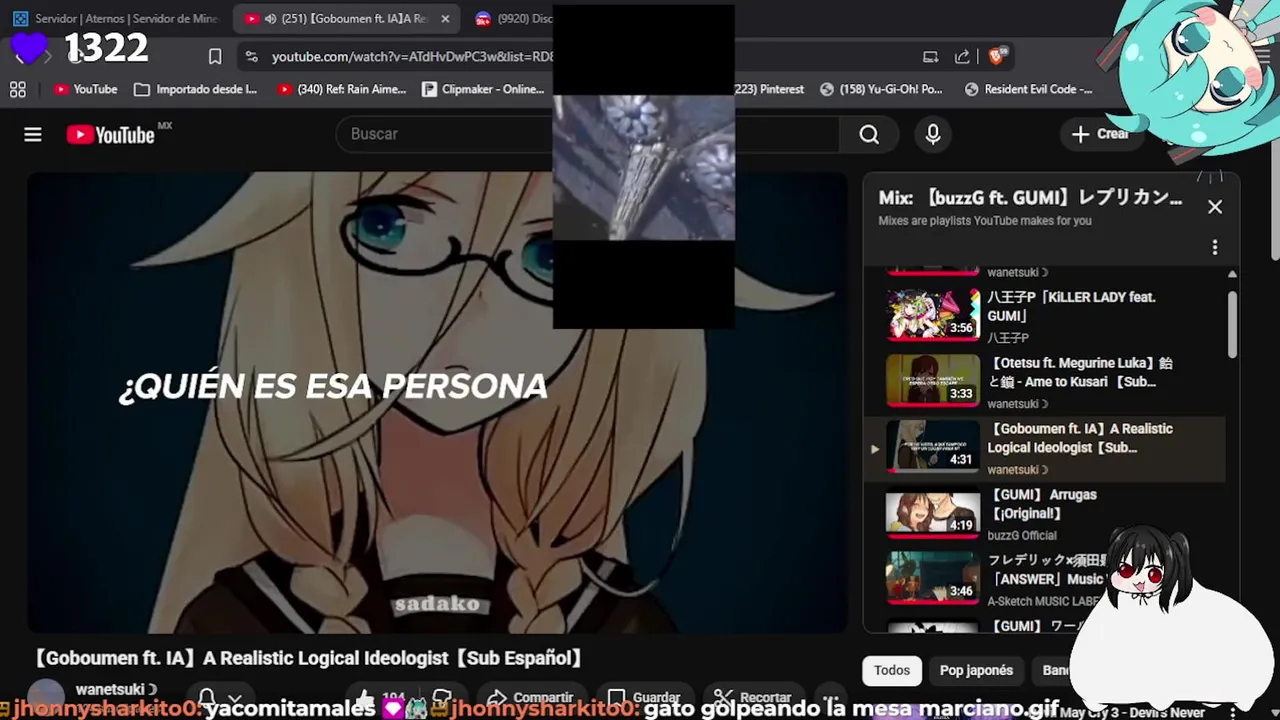Open the Brave Shields lion icon

tap(996, 57)
